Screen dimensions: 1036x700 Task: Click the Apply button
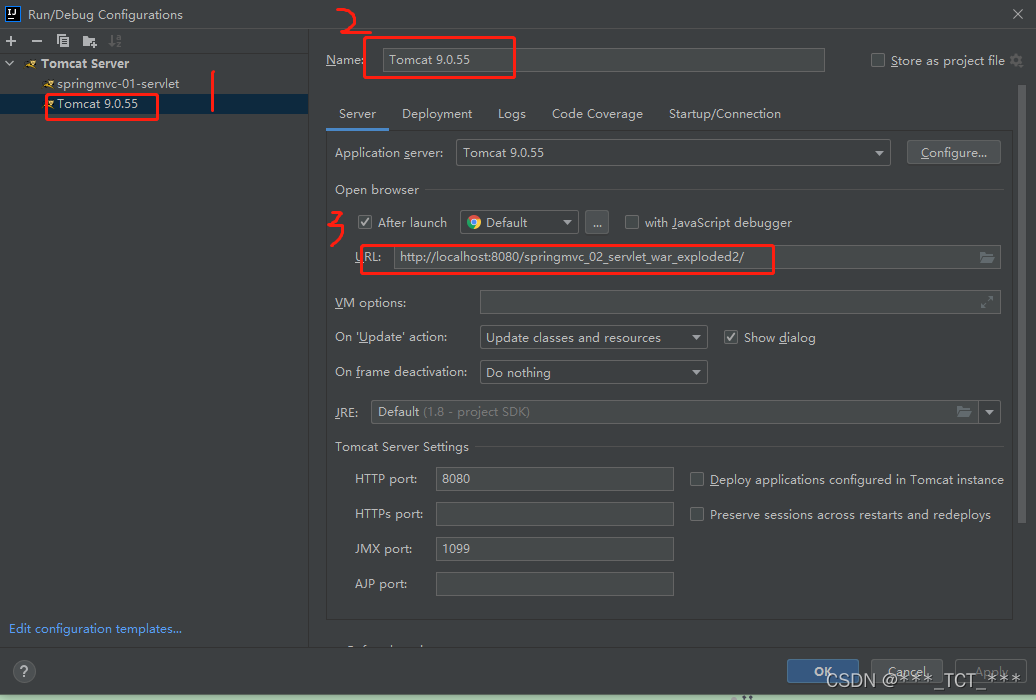(991, 671)
